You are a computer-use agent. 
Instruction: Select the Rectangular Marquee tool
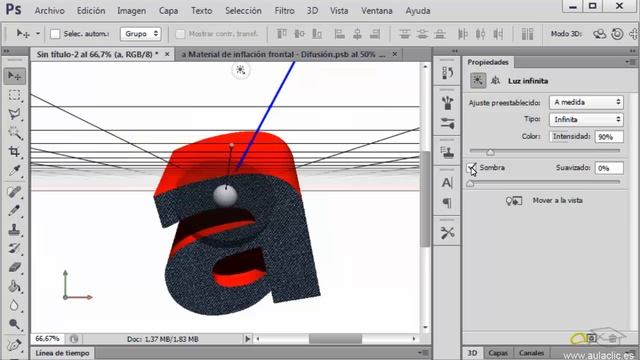point(15,95)
